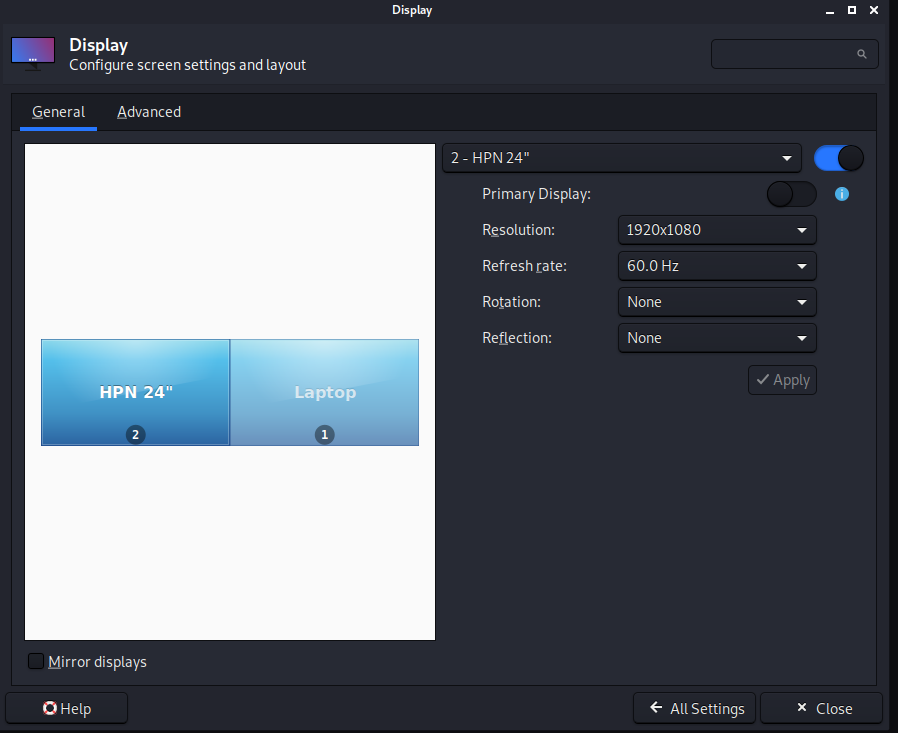Expand the Reflection dropdown
Viewport: 898px width, 733px height.
716,338
